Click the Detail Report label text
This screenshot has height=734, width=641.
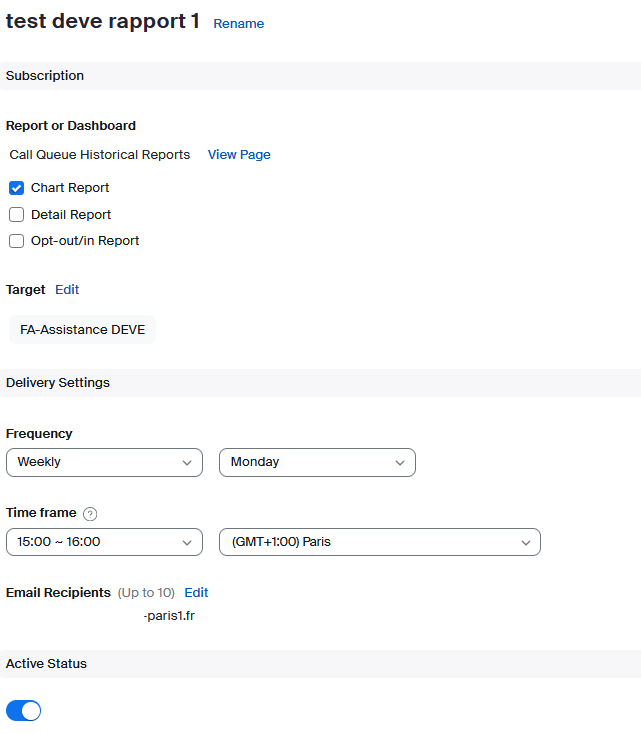[71, 215]
